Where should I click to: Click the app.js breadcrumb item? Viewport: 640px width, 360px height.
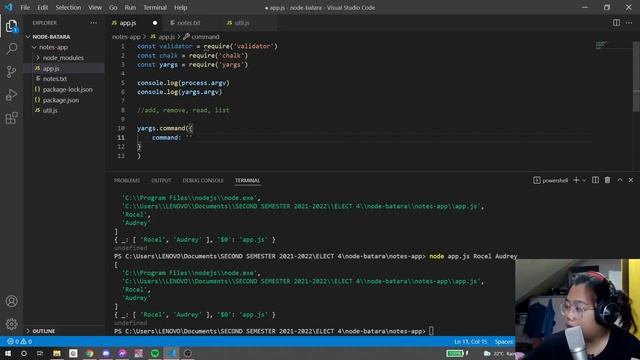point(163,37)
